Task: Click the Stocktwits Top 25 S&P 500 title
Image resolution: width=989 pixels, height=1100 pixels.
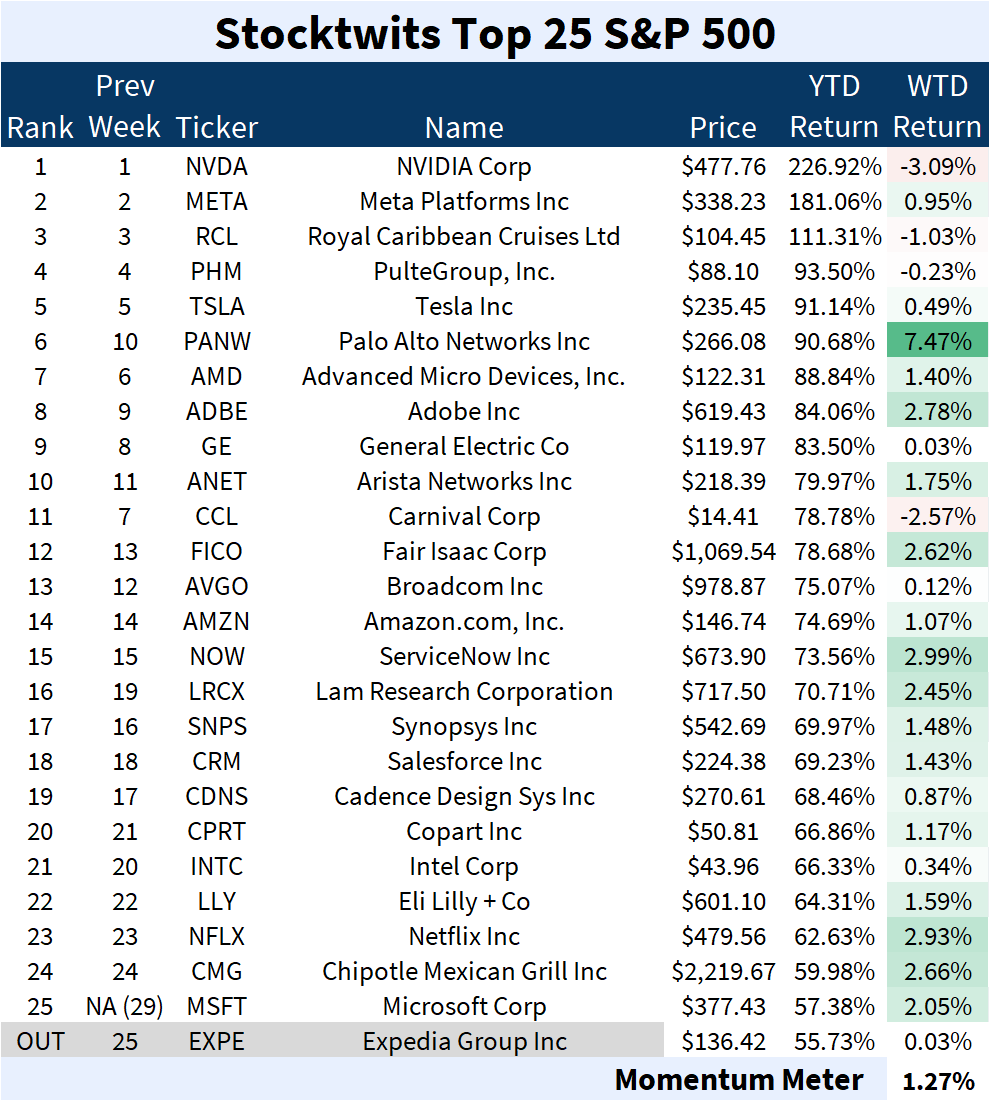Action: coord(494,33)
